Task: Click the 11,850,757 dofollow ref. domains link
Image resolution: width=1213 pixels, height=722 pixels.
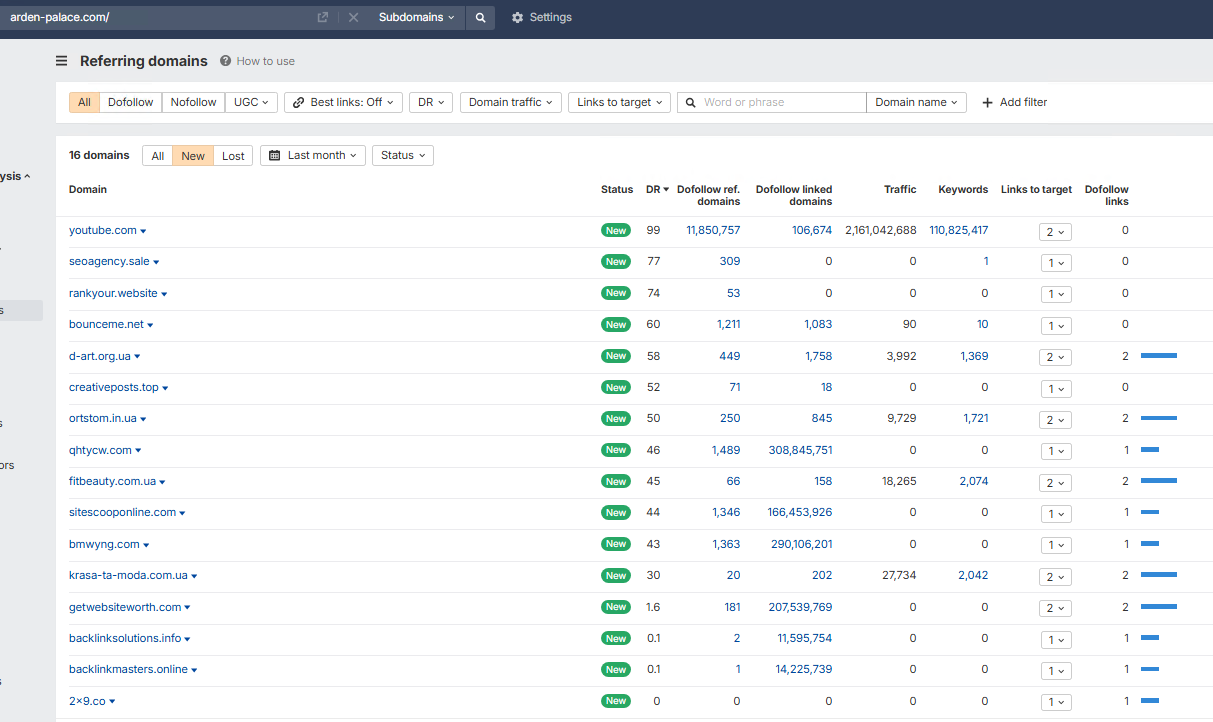Action: click(x=713, y=231)
